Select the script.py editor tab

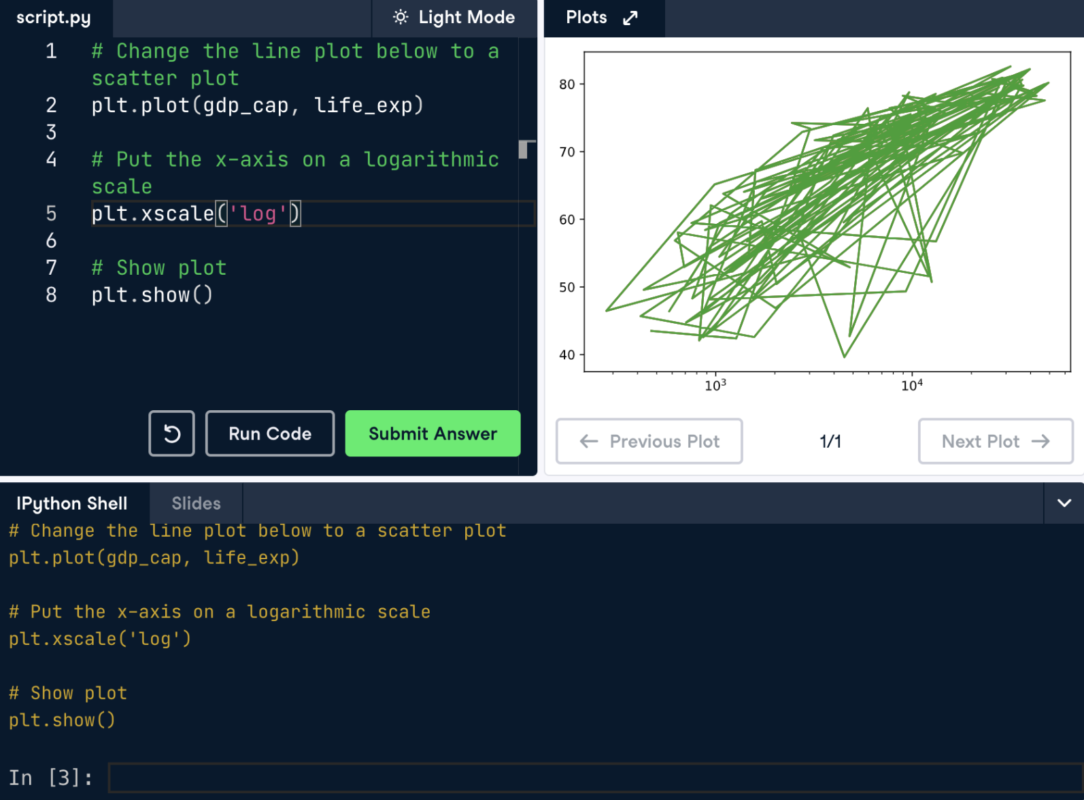(54, 18)
